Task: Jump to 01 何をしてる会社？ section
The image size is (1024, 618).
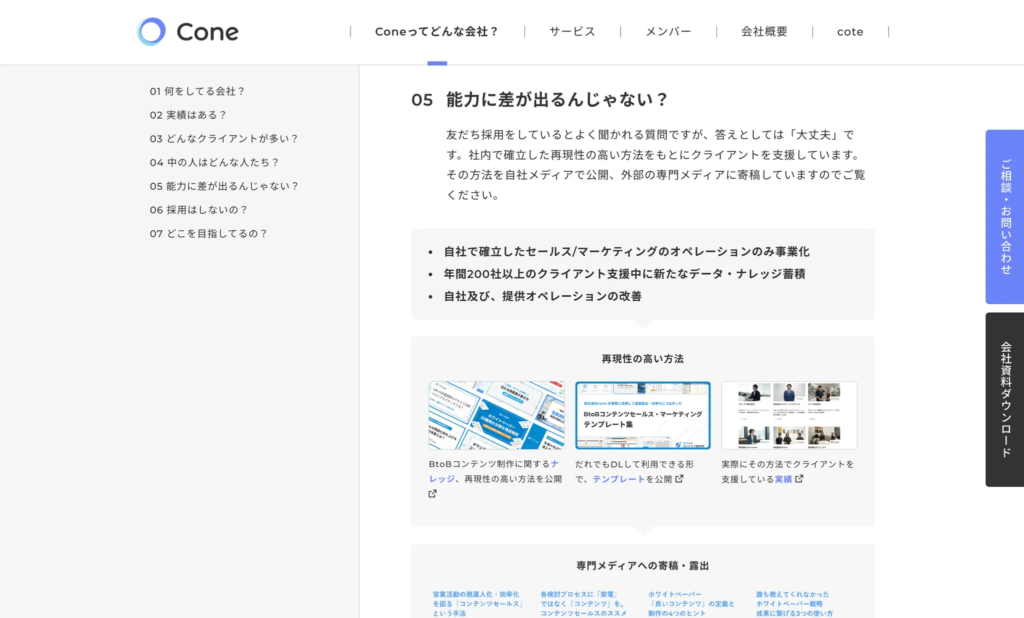Action: [197, 91]
